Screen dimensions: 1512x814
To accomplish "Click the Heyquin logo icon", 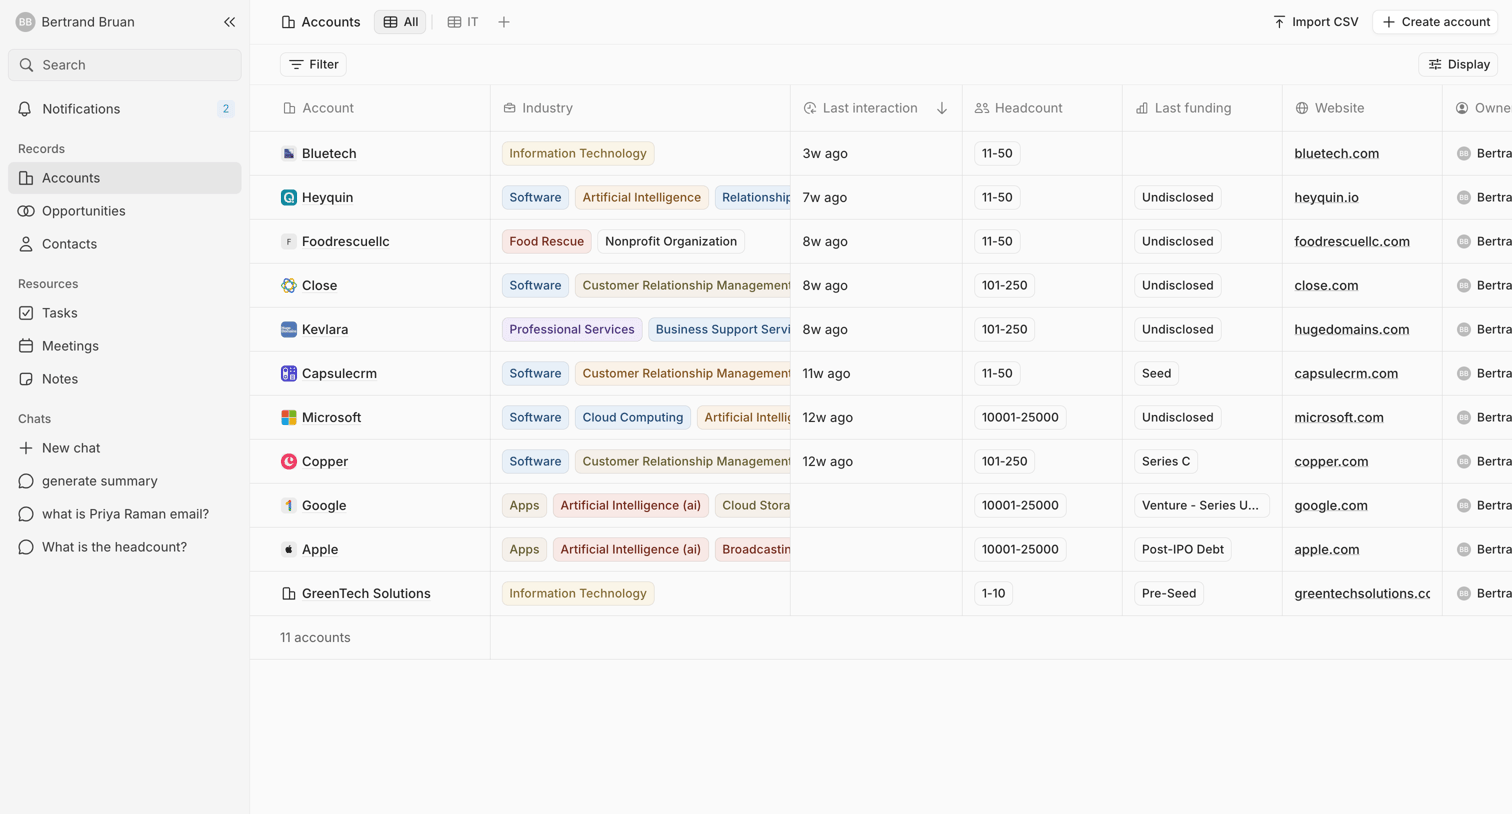I will click(289, 197).
